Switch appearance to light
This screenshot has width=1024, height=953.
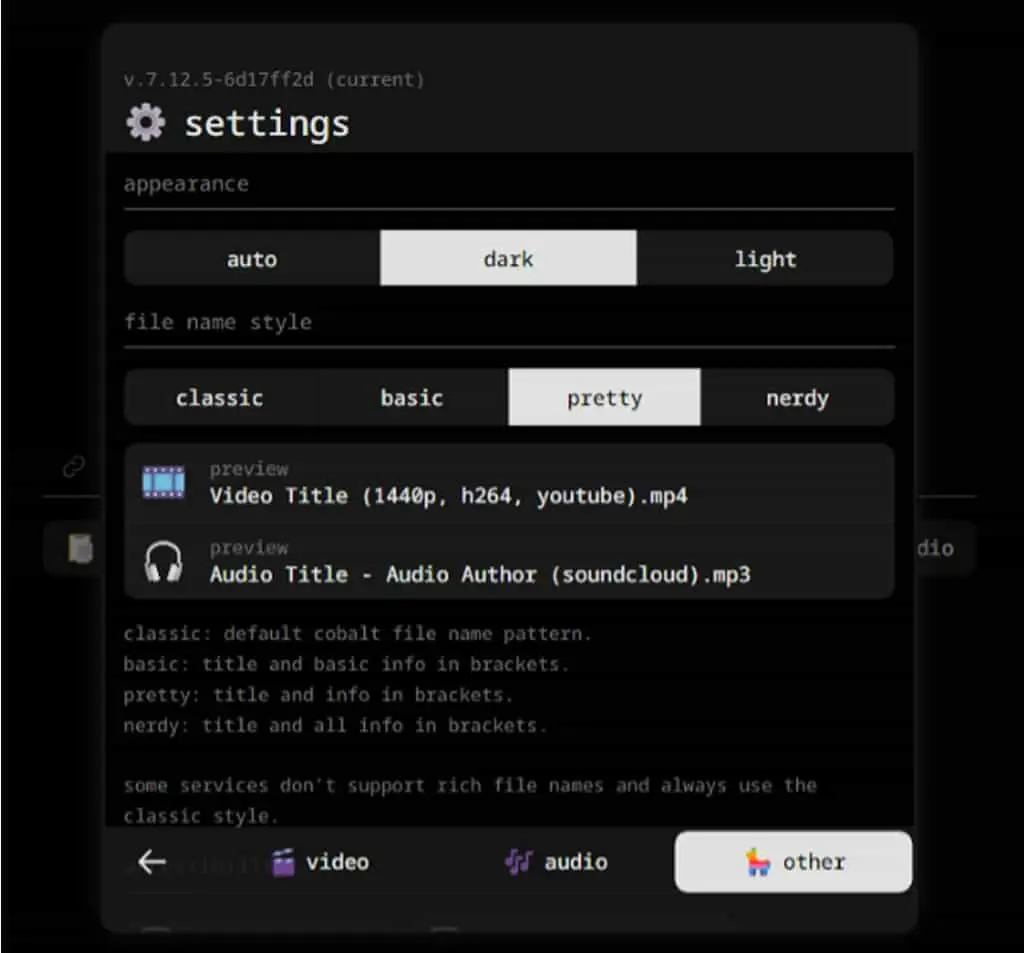(765, 258)
